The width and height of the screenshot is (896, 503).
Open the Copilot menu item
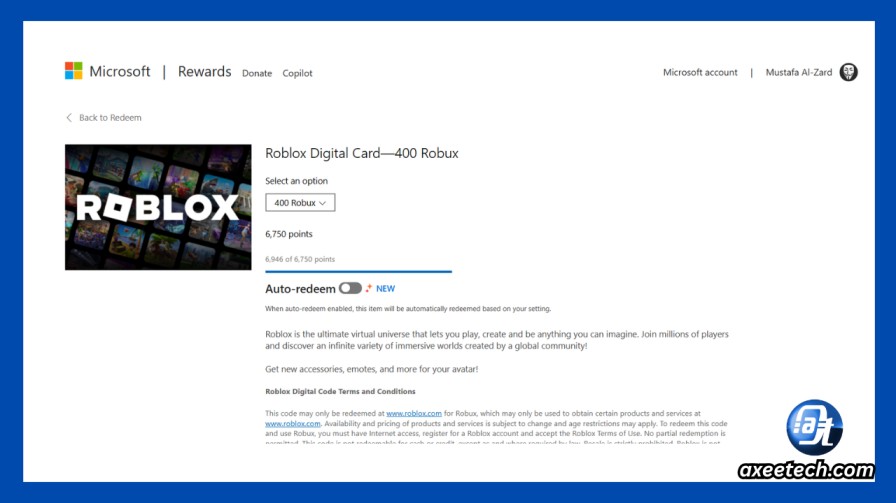(x=297, y=73)
